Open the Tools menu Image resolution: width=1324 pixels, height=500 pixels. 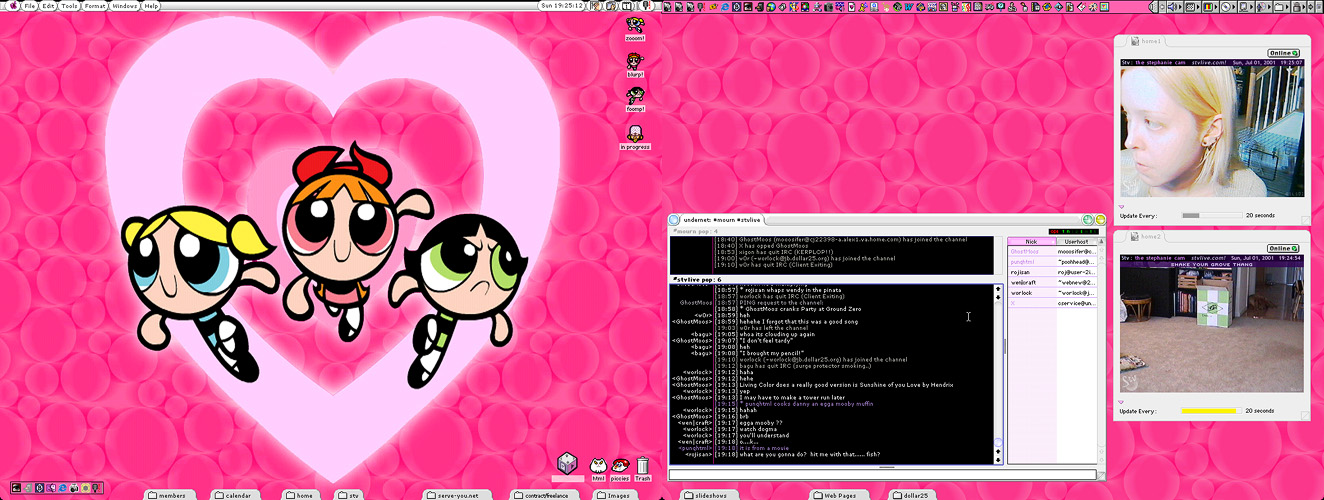(x=69, y=6)
